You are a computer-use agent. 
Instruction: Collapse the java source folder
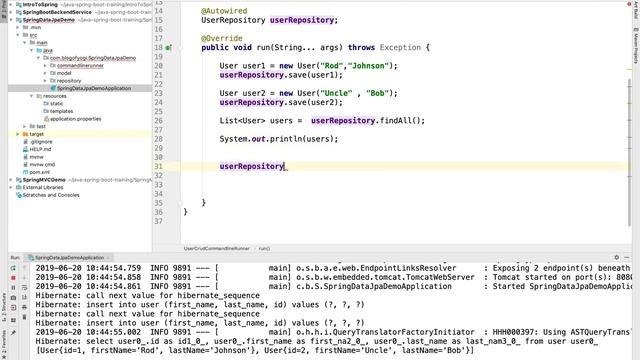[x=31, y=50]
